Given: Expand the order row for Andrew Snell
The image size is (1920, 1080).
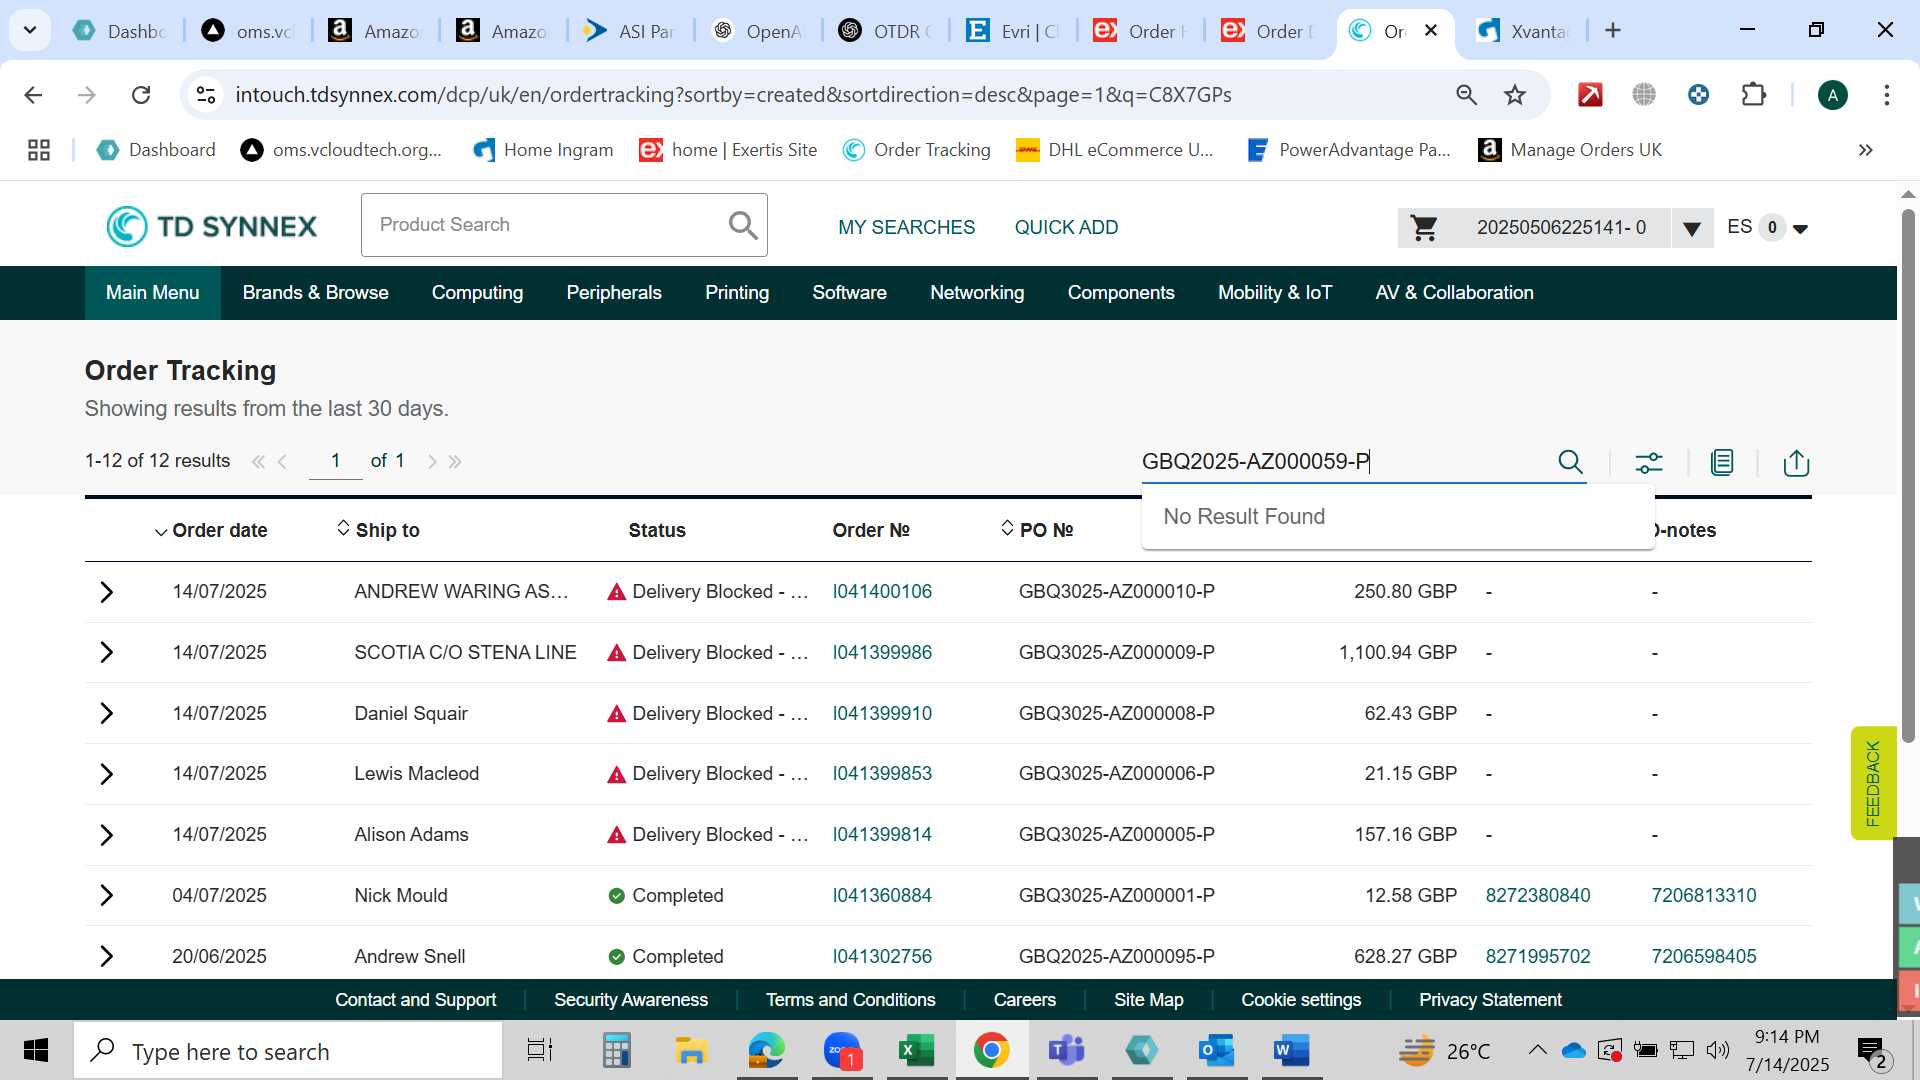Looking at the screenshot, I should (x=107, y=957).
